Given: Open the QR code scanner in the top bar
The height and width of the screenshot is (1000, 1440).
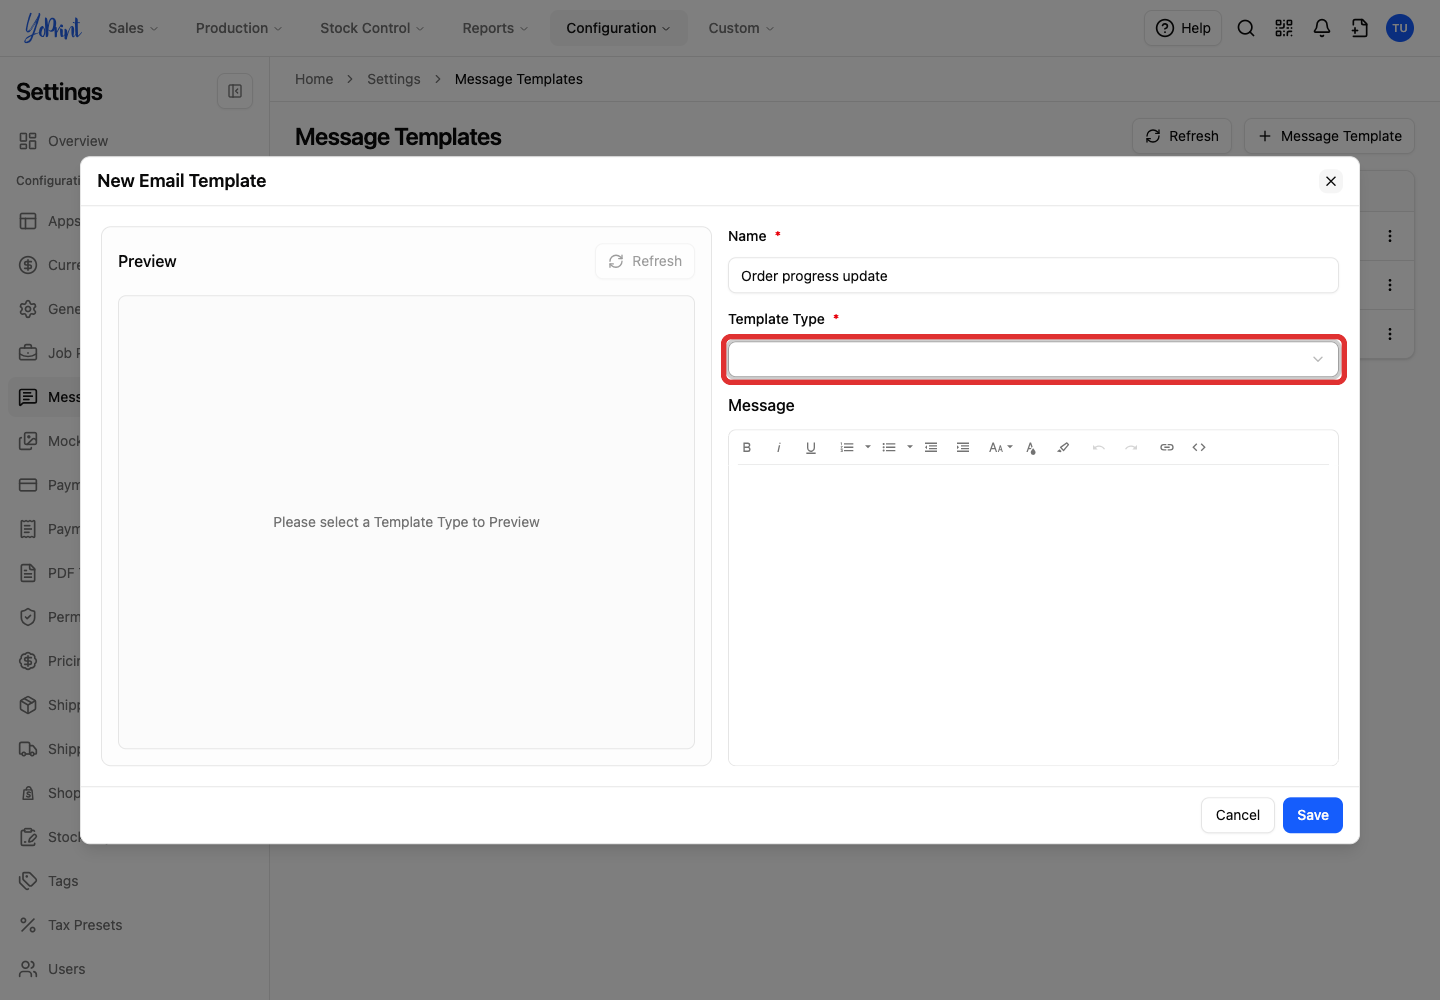Looking at the screenshot, I should [1284, 28].
